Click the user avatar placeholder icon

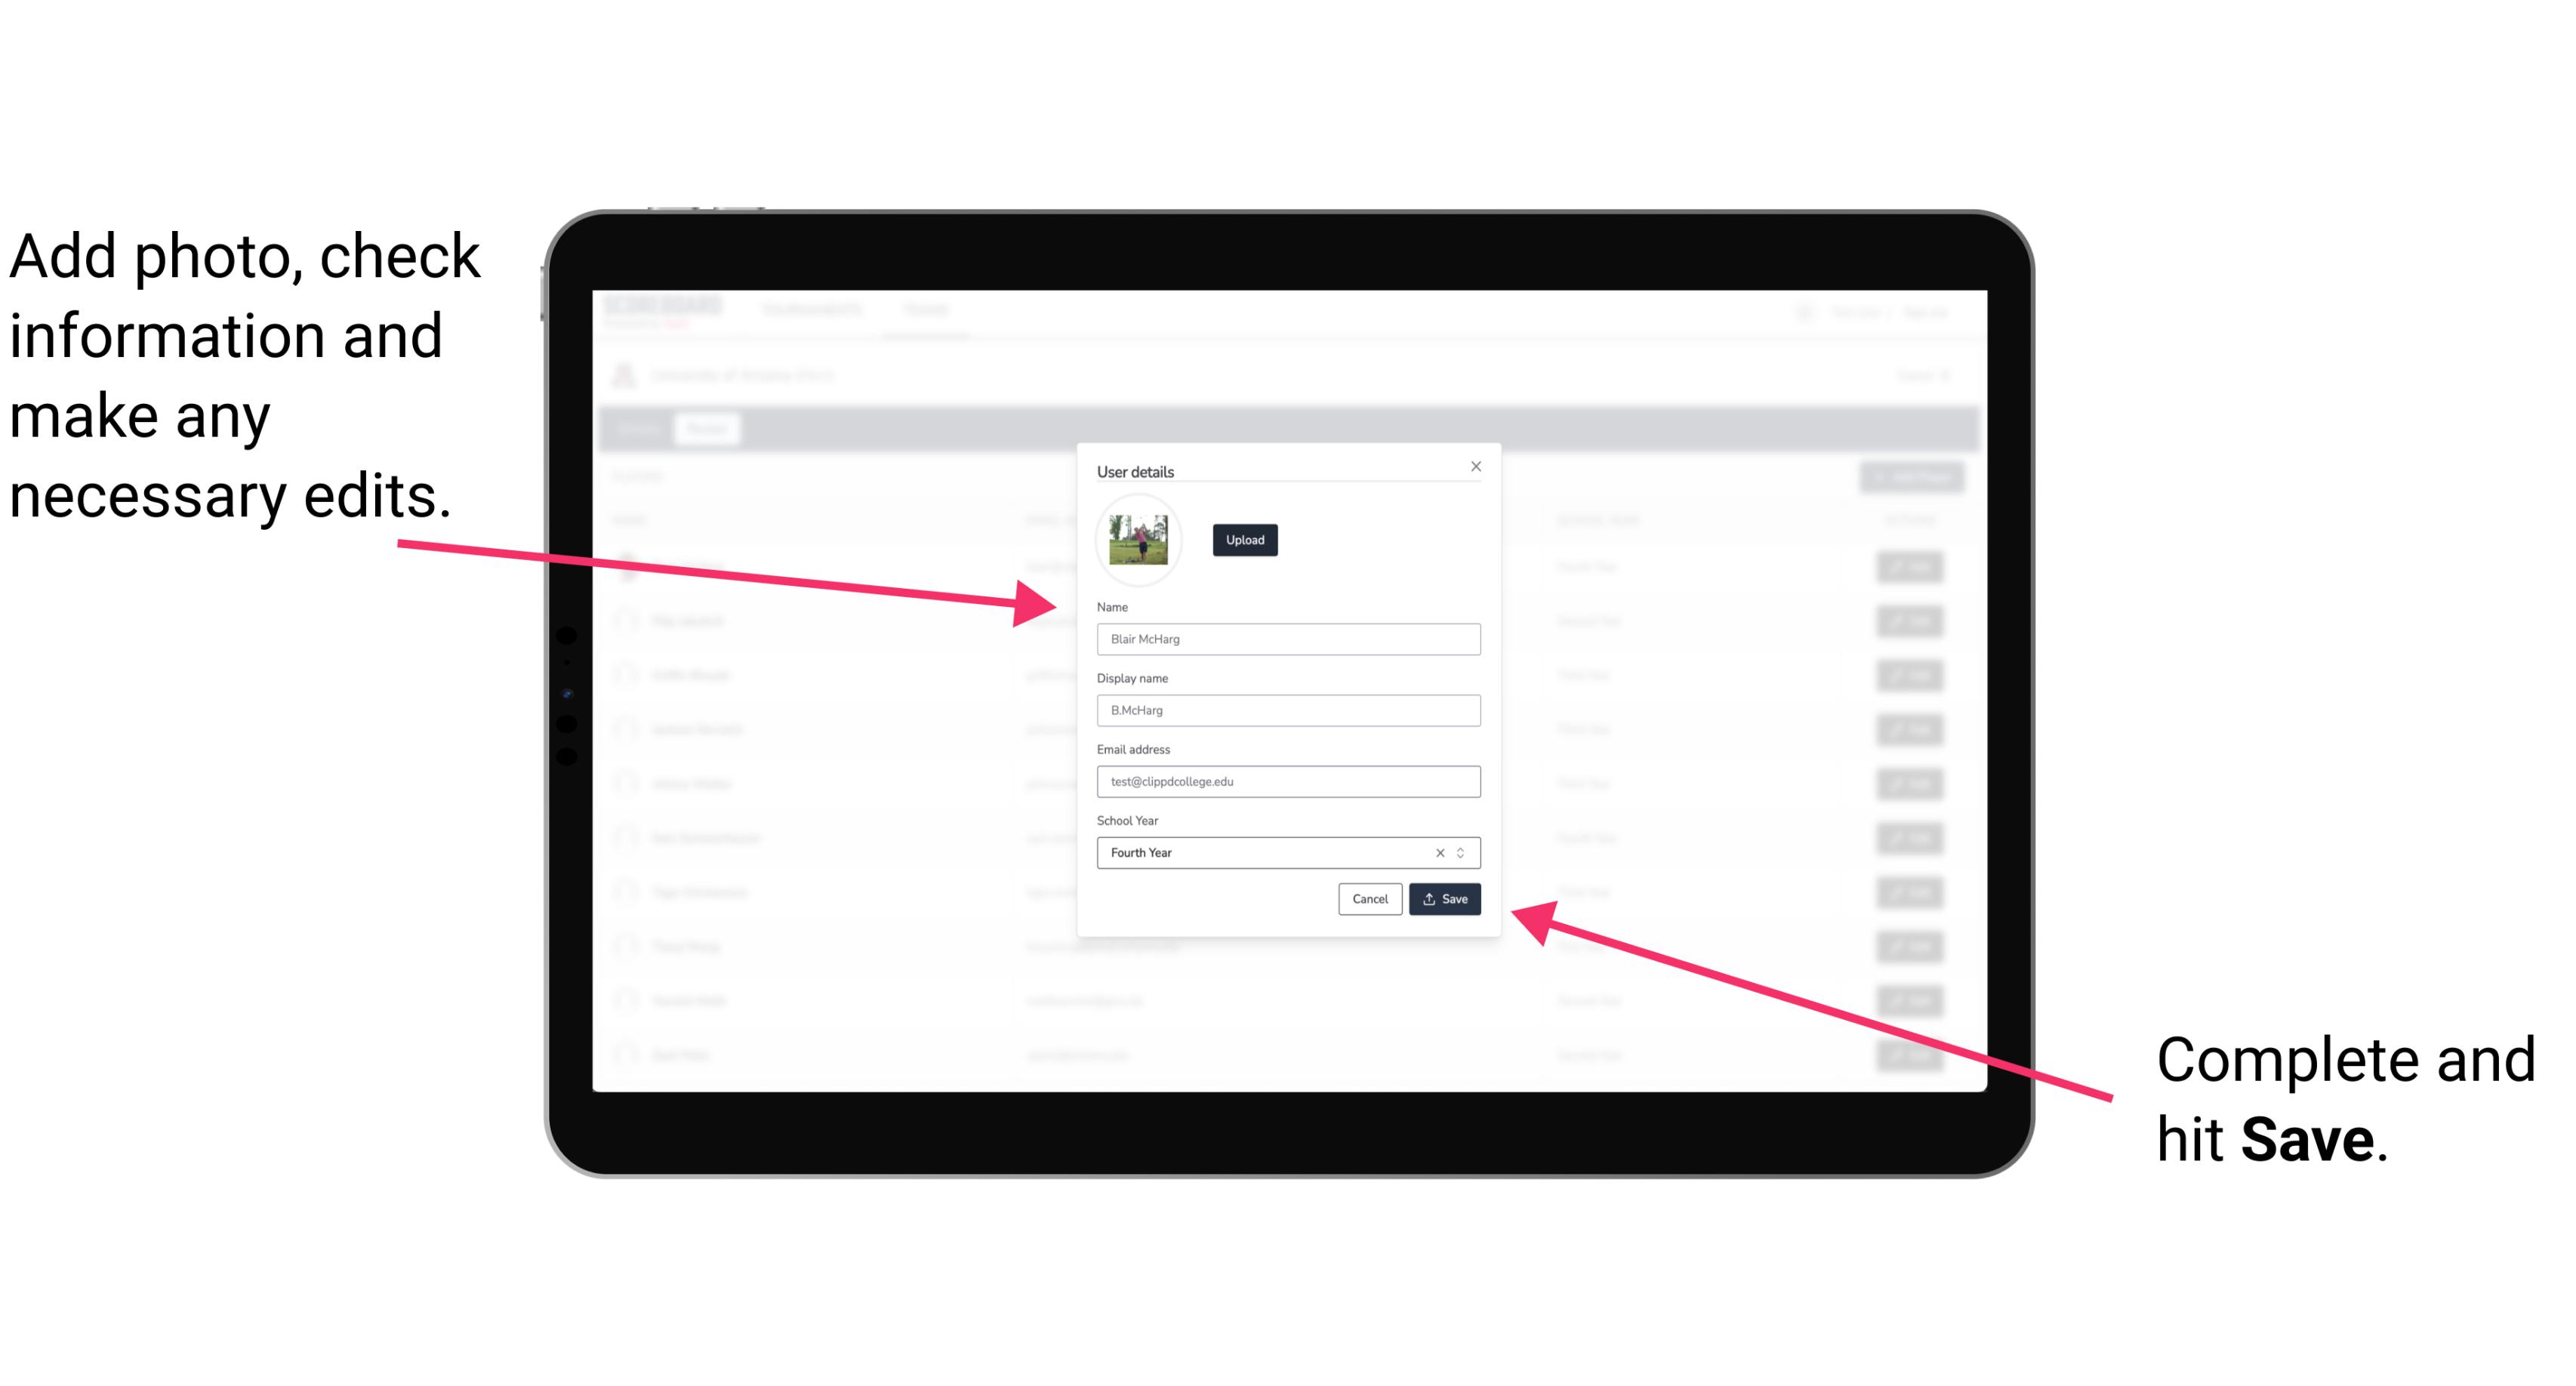tap(1139, 540)
